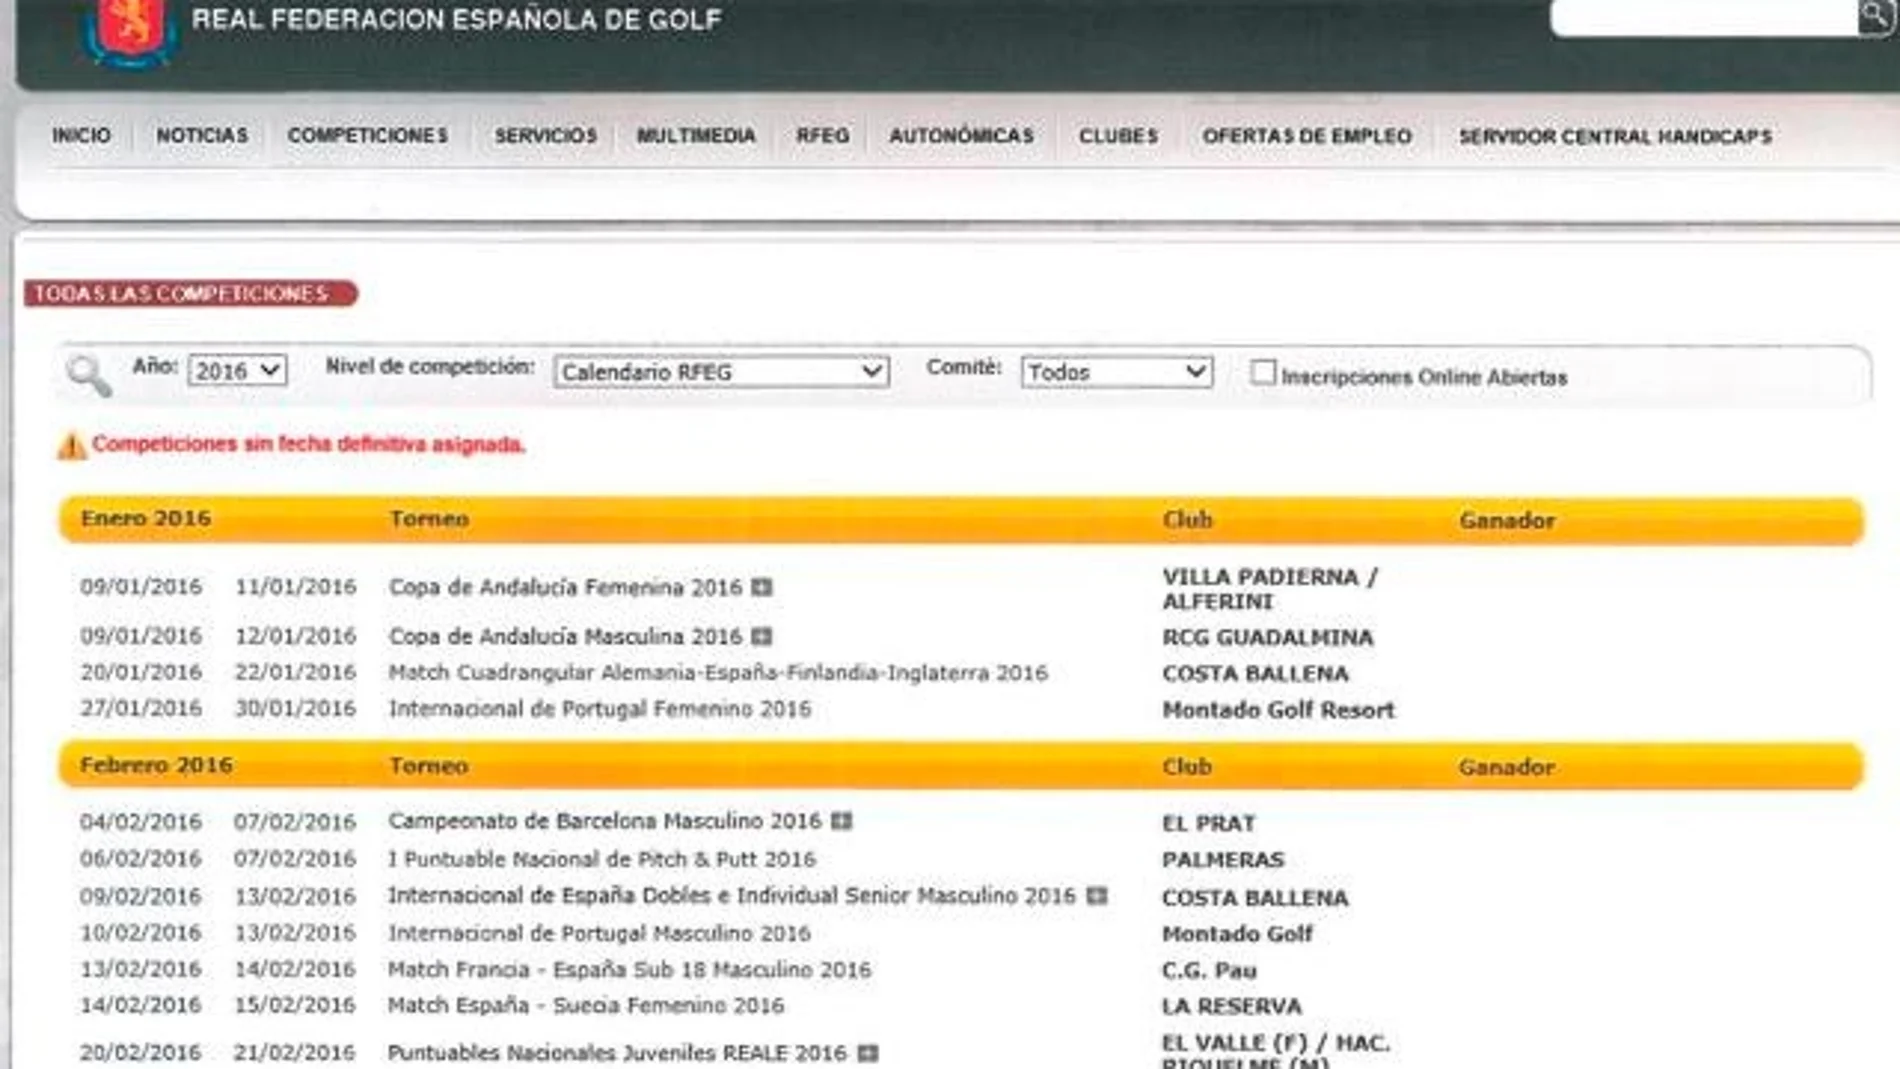The height and width of the screenshot is (1069, 1900).
Task: Click the Enero 2016 month header
Action: (x=146, y=518)
